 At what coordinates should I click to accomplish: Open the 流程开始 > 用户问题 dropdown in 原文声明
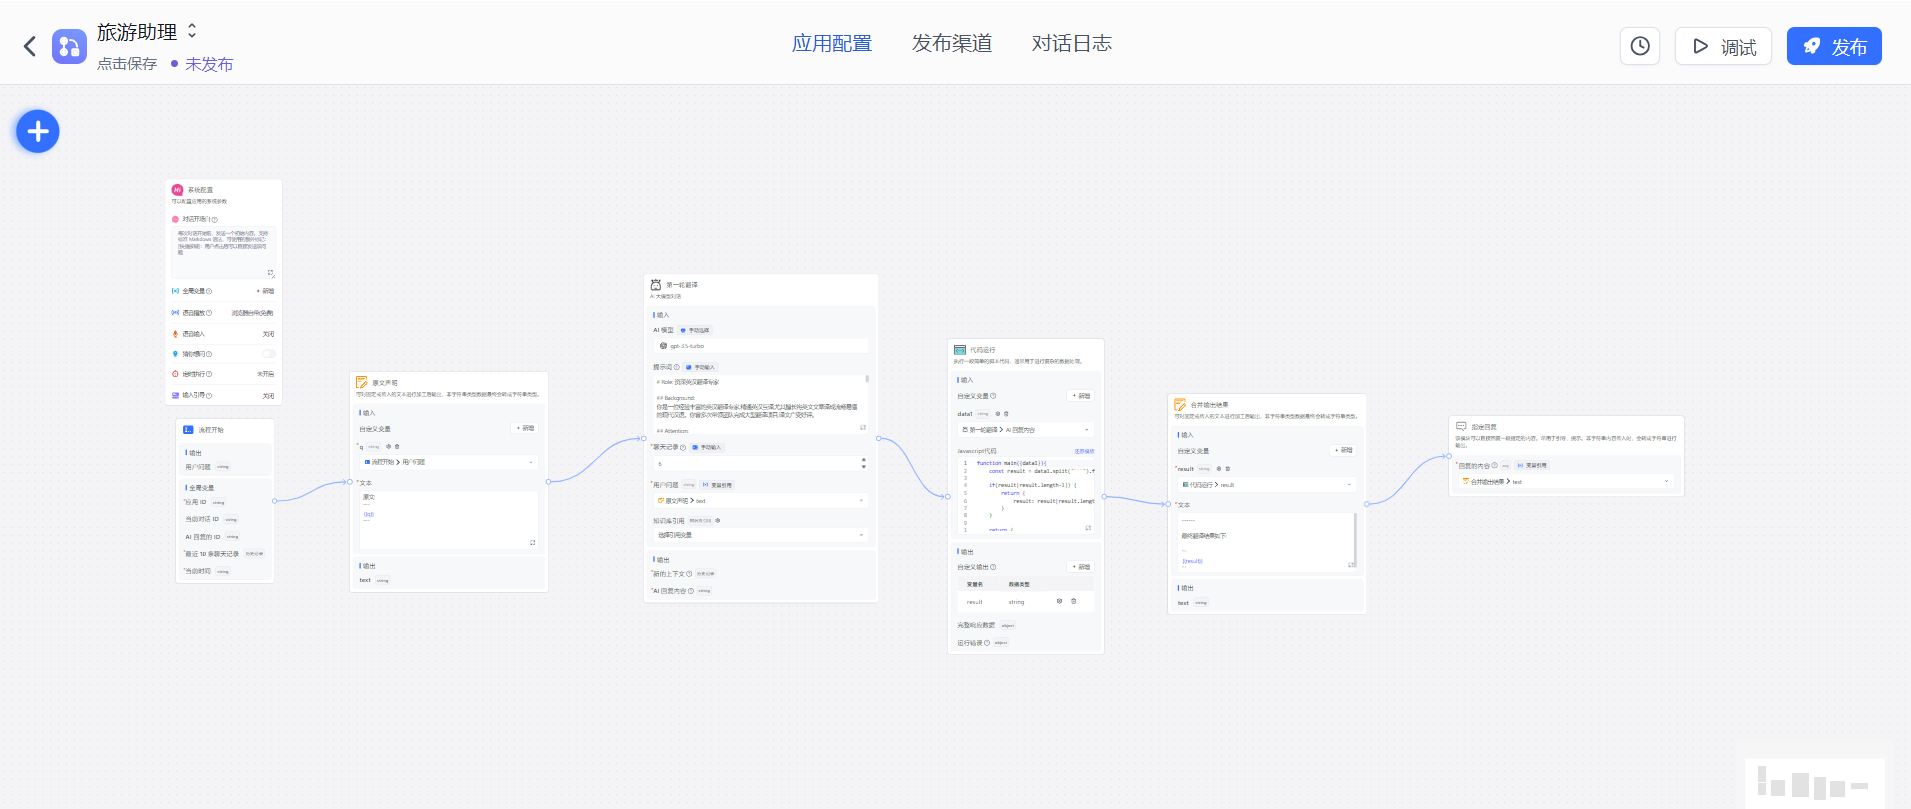(449, 462)
